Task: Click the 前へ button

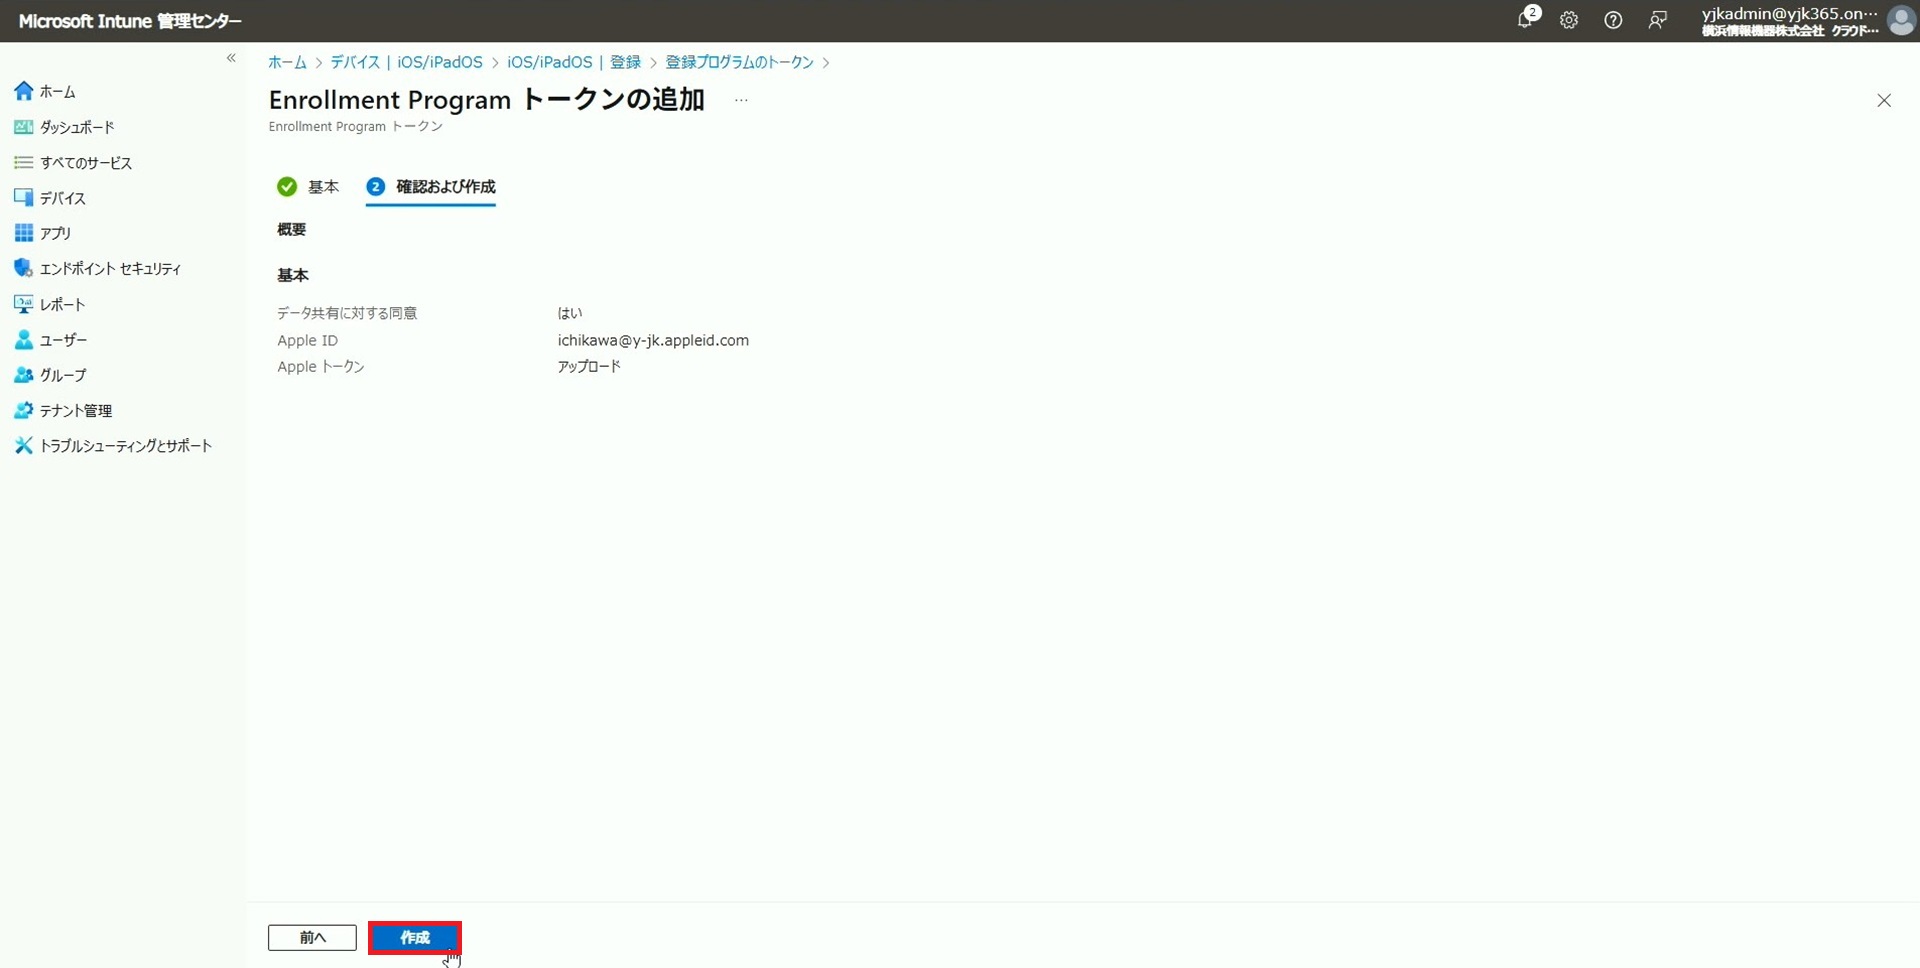Action: click(x=312, y=937)
